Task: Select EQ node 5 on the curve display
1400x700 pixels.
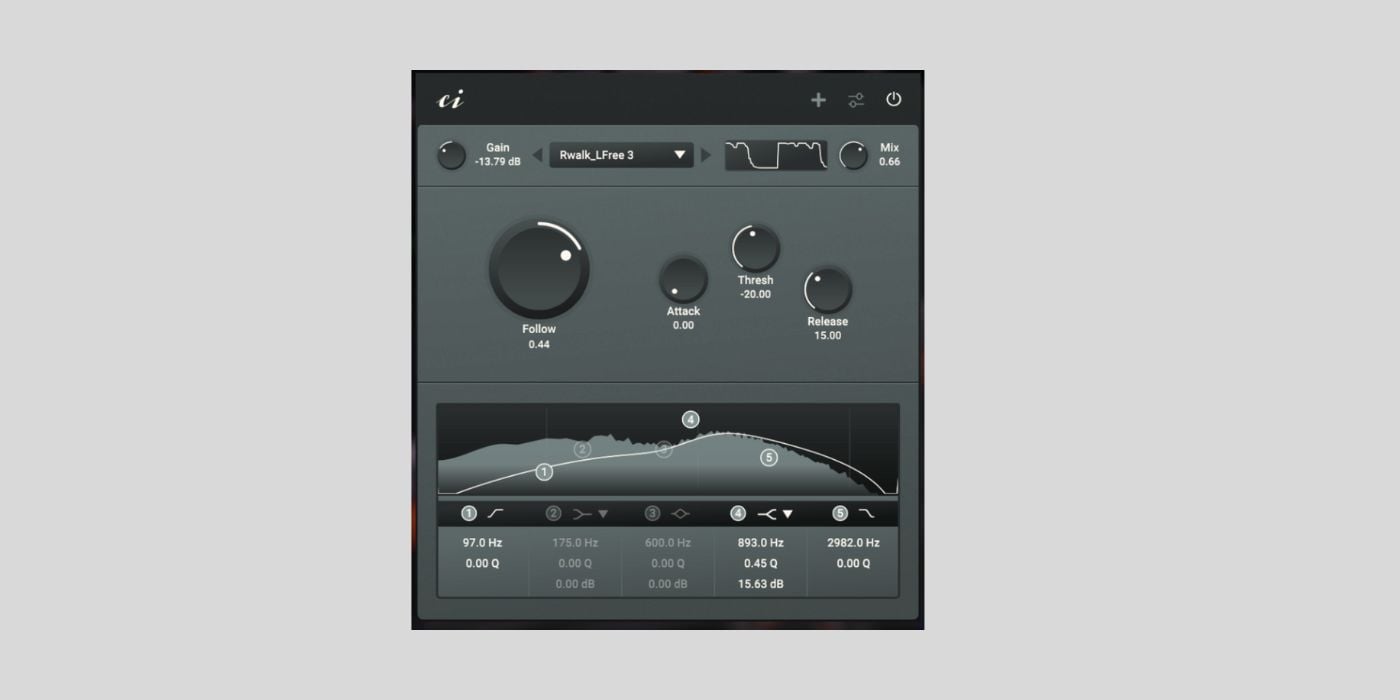Action: (768, 456)
